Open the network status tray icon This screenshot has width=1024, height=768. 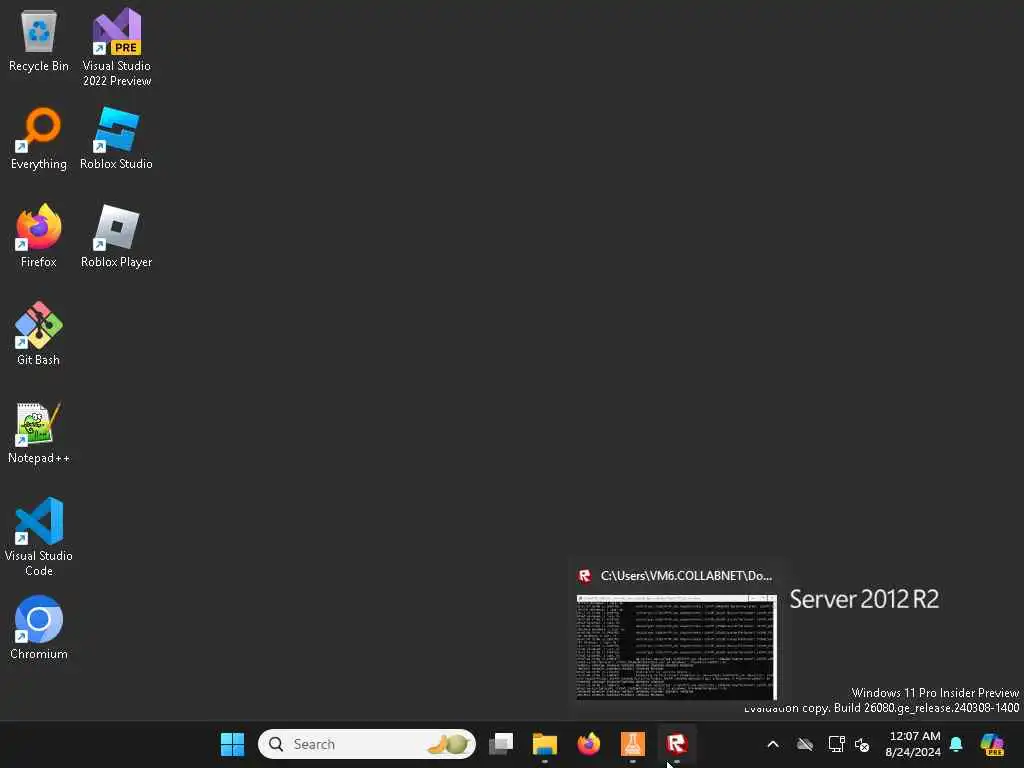point(836,744)
